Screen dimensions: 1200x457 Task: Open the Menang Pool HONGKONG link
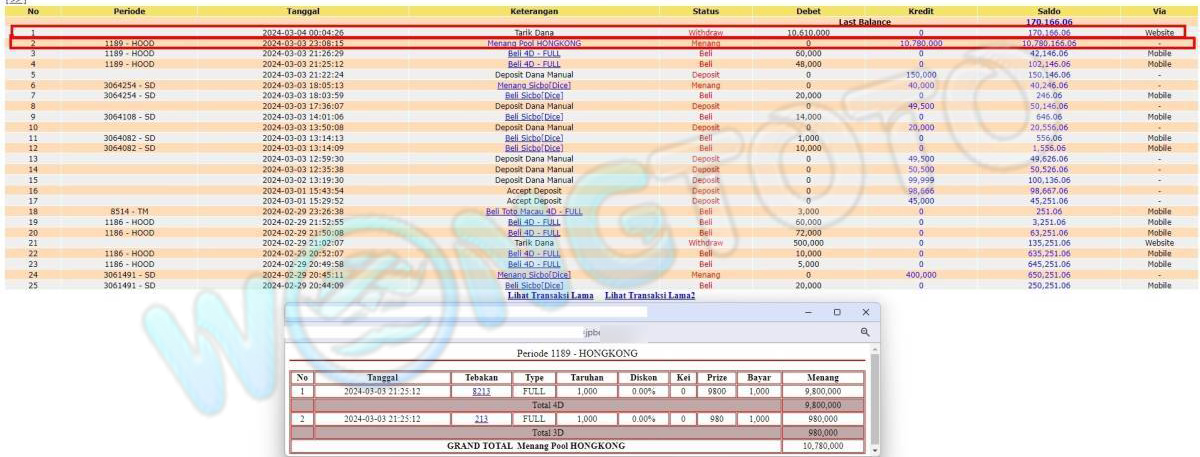pyautogui.click(x=534, y=44)
